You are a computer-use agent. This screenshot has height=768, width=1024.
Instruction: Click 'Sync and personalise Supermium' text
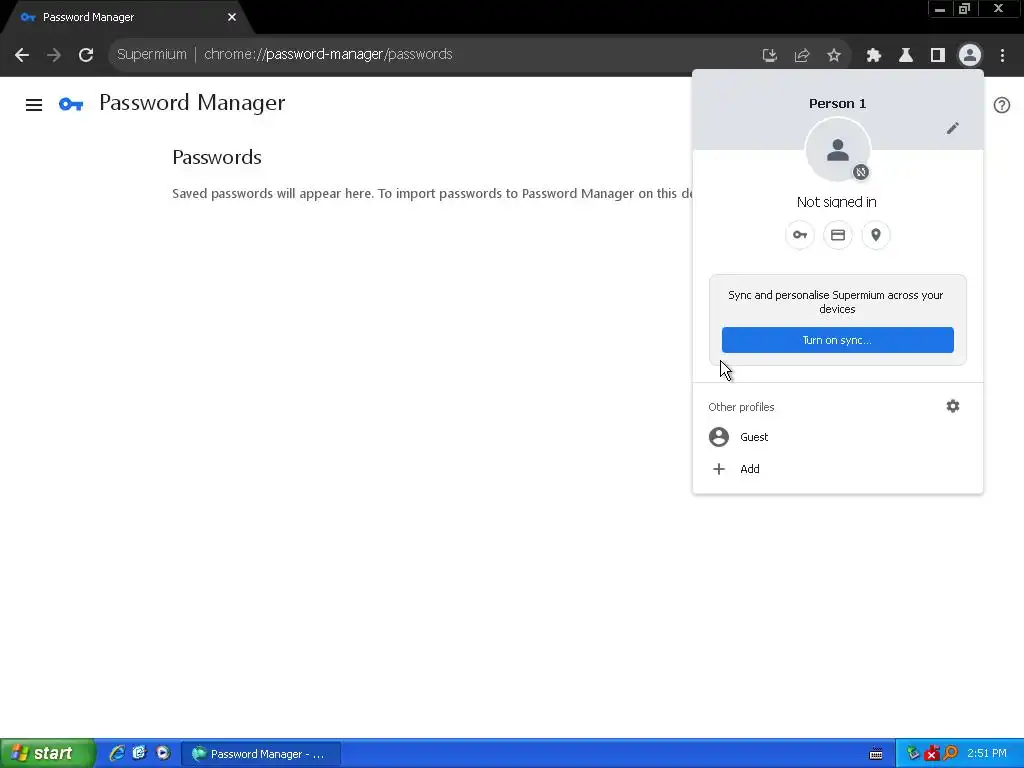point(836,302)
